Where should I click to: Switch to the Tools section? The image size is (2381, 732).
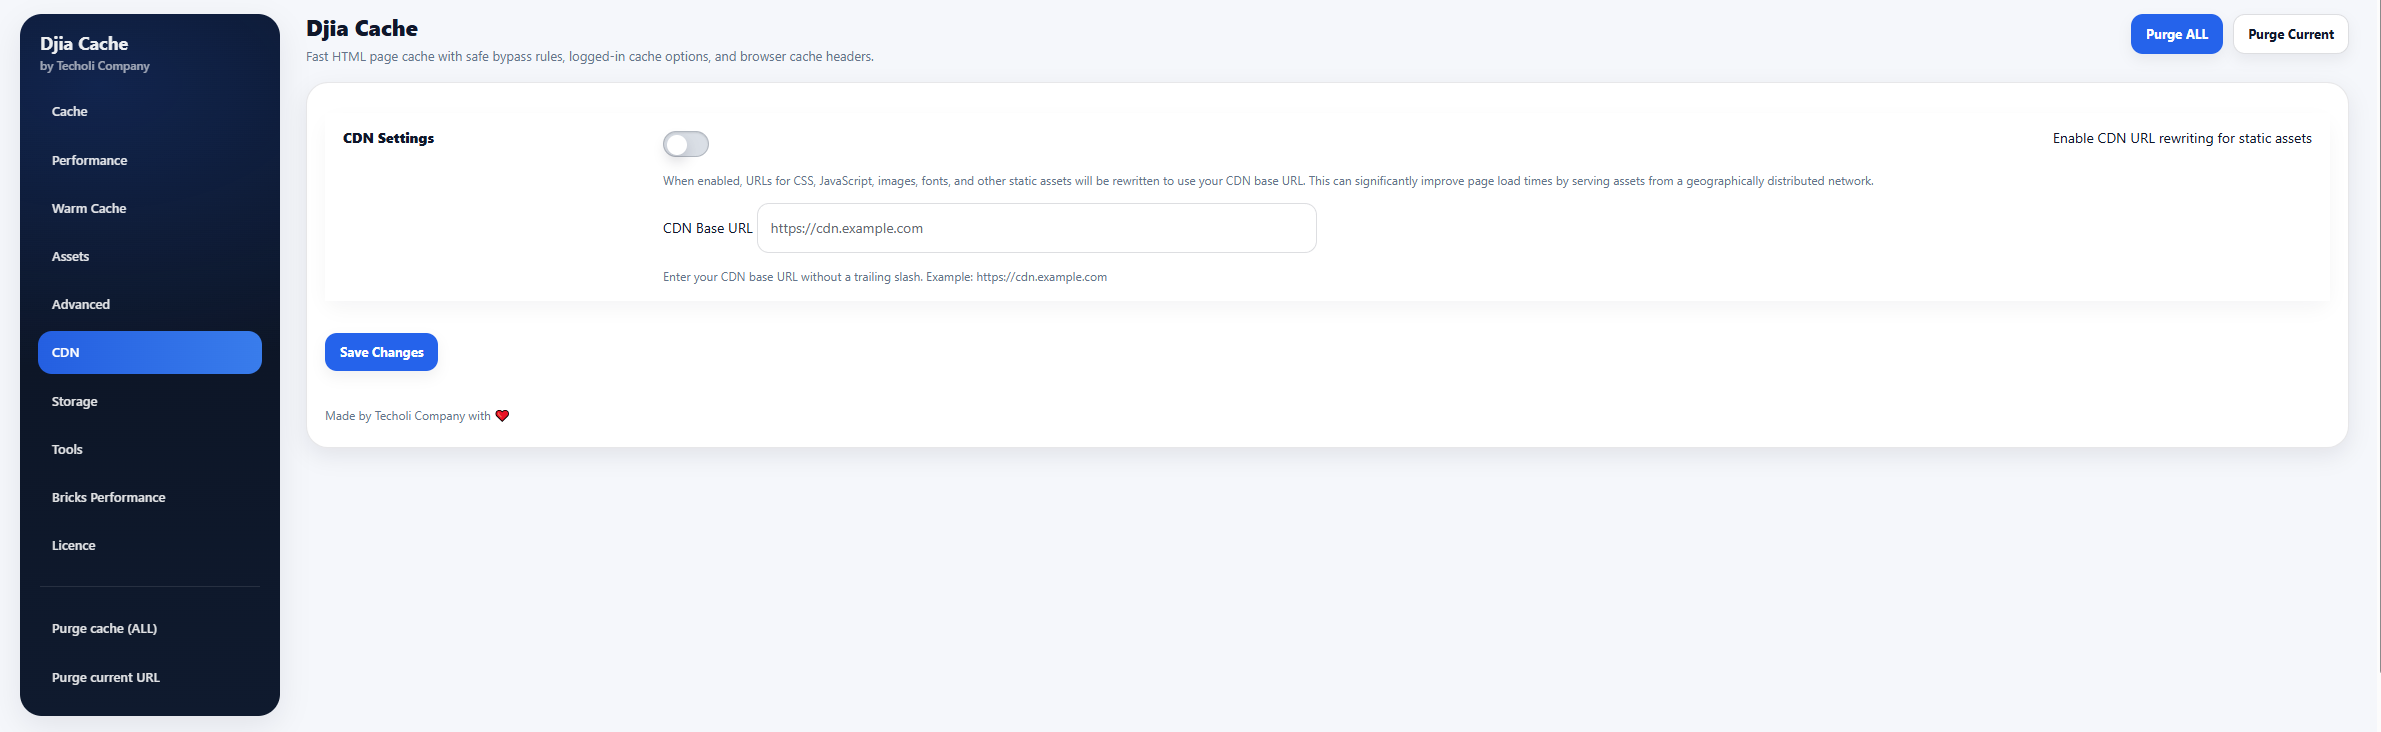[x=68, y=449]
